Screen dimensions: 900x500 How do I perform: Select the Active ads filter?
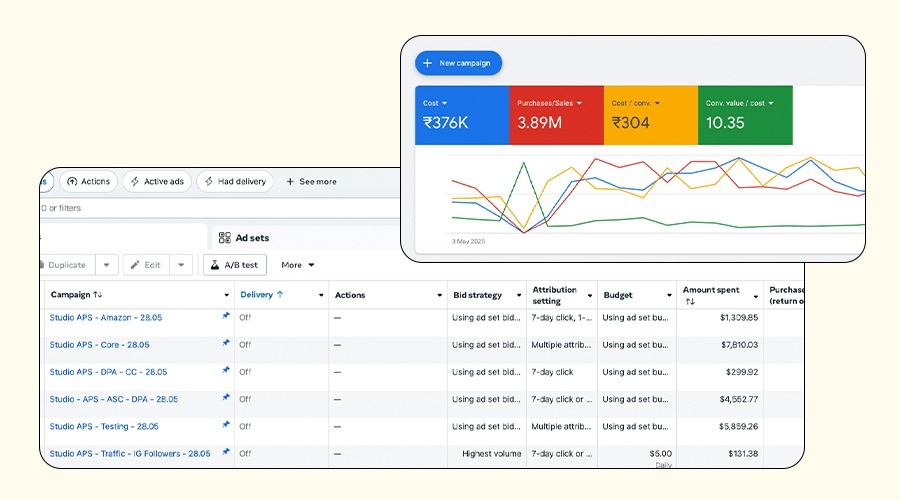pyautogui.click(x=156, y=181)
